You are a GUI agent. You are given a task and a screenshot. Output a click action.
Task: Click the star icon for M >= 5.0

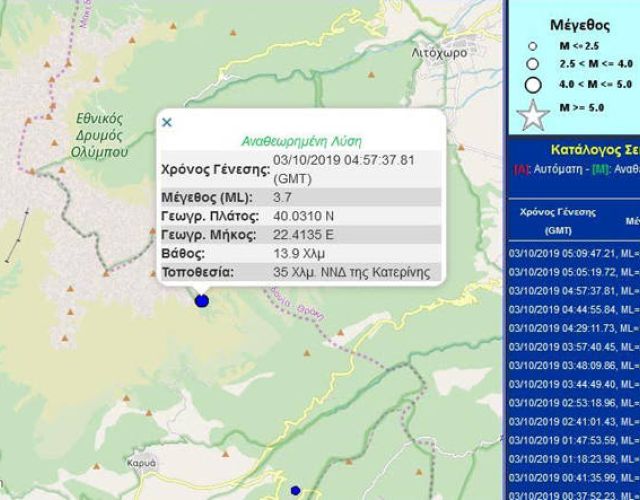click(x=533, y=114)
